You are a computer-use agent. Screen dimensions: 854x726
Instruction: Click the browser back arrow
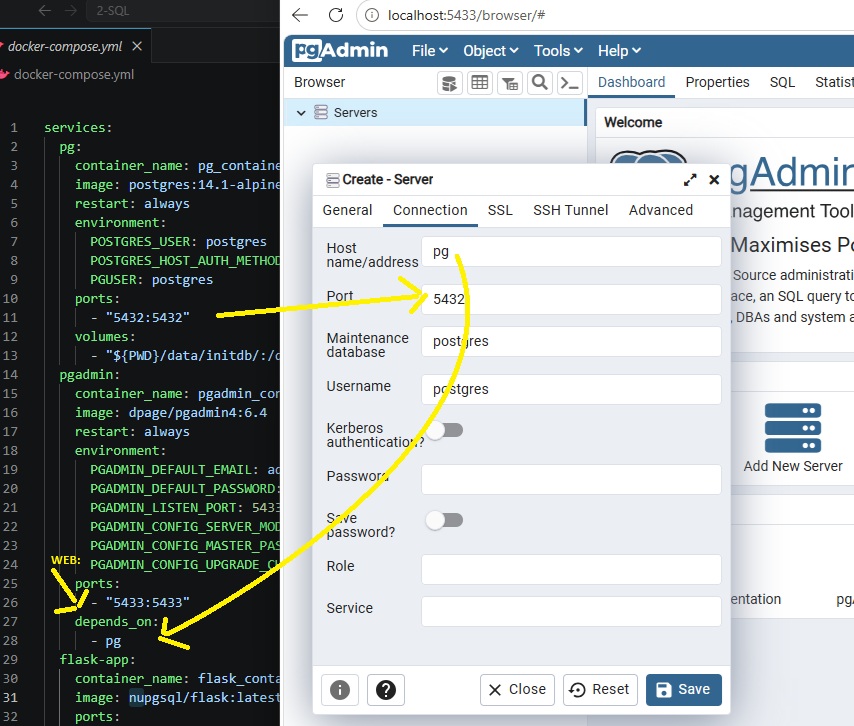click(x=300, y=15)
